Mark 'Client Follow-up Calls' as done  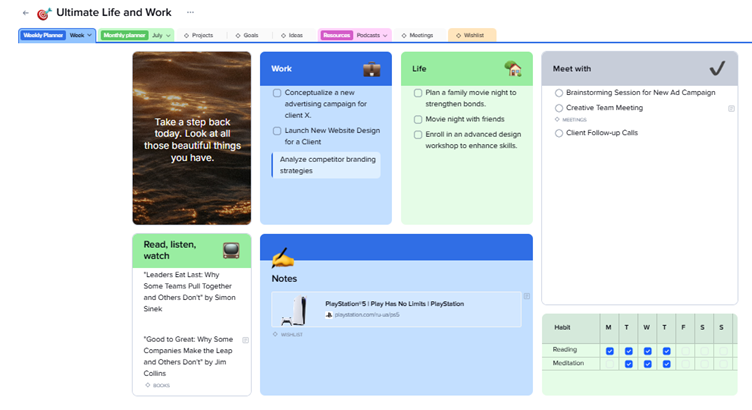click(x=558, y=132)
